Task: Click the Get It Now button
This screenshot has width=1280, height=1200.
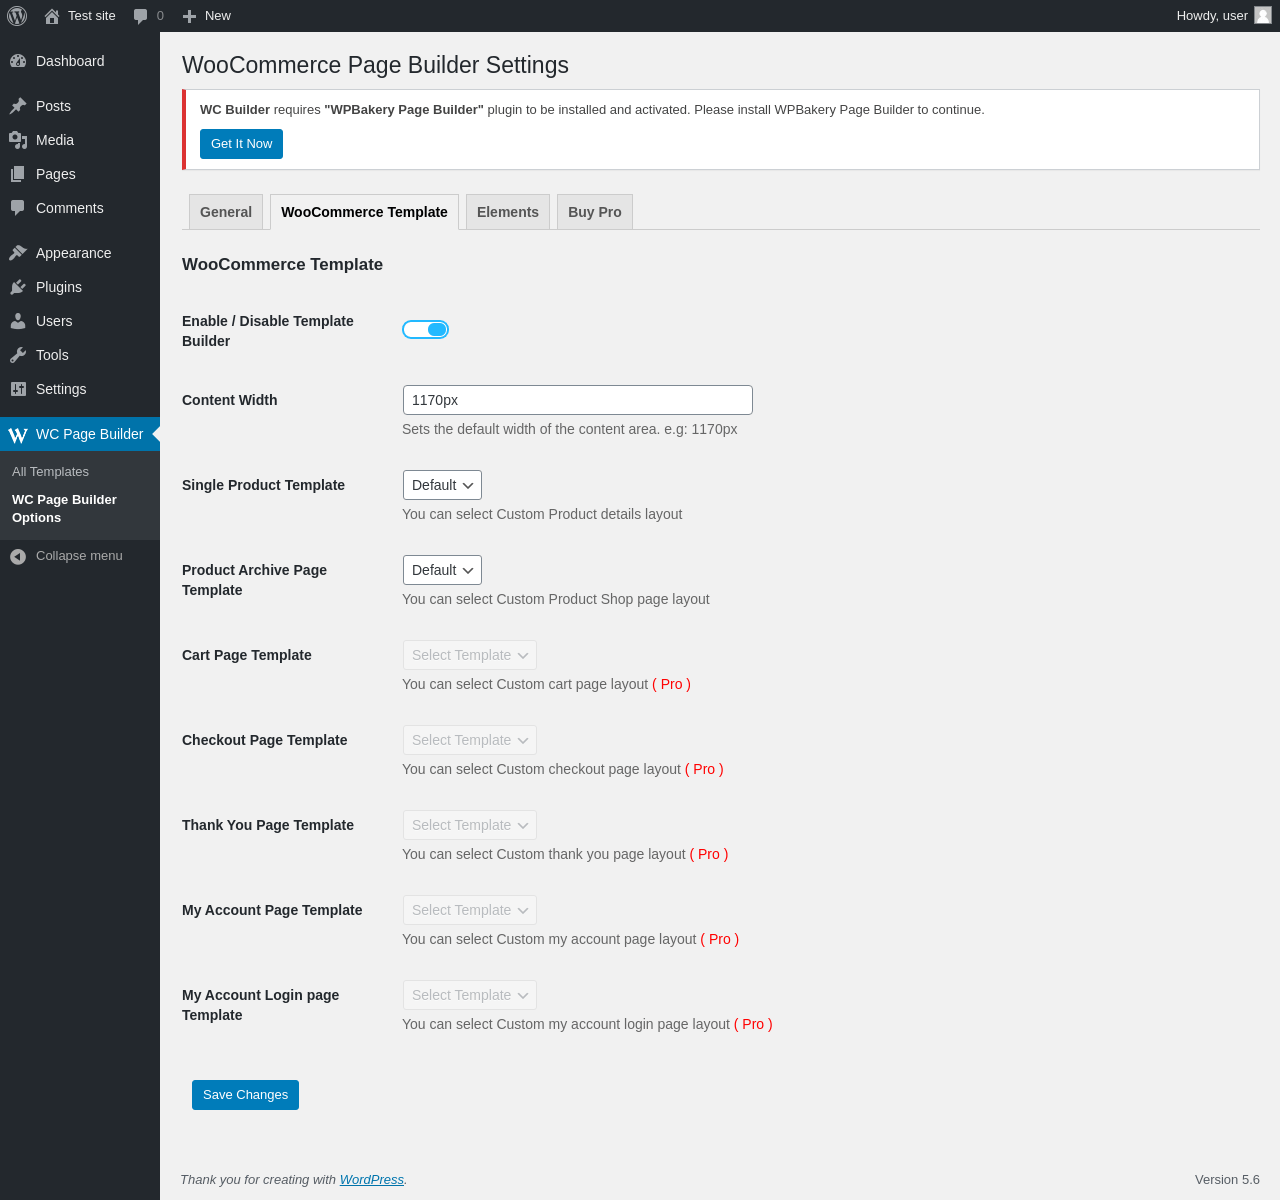Action: coord(241,144)
